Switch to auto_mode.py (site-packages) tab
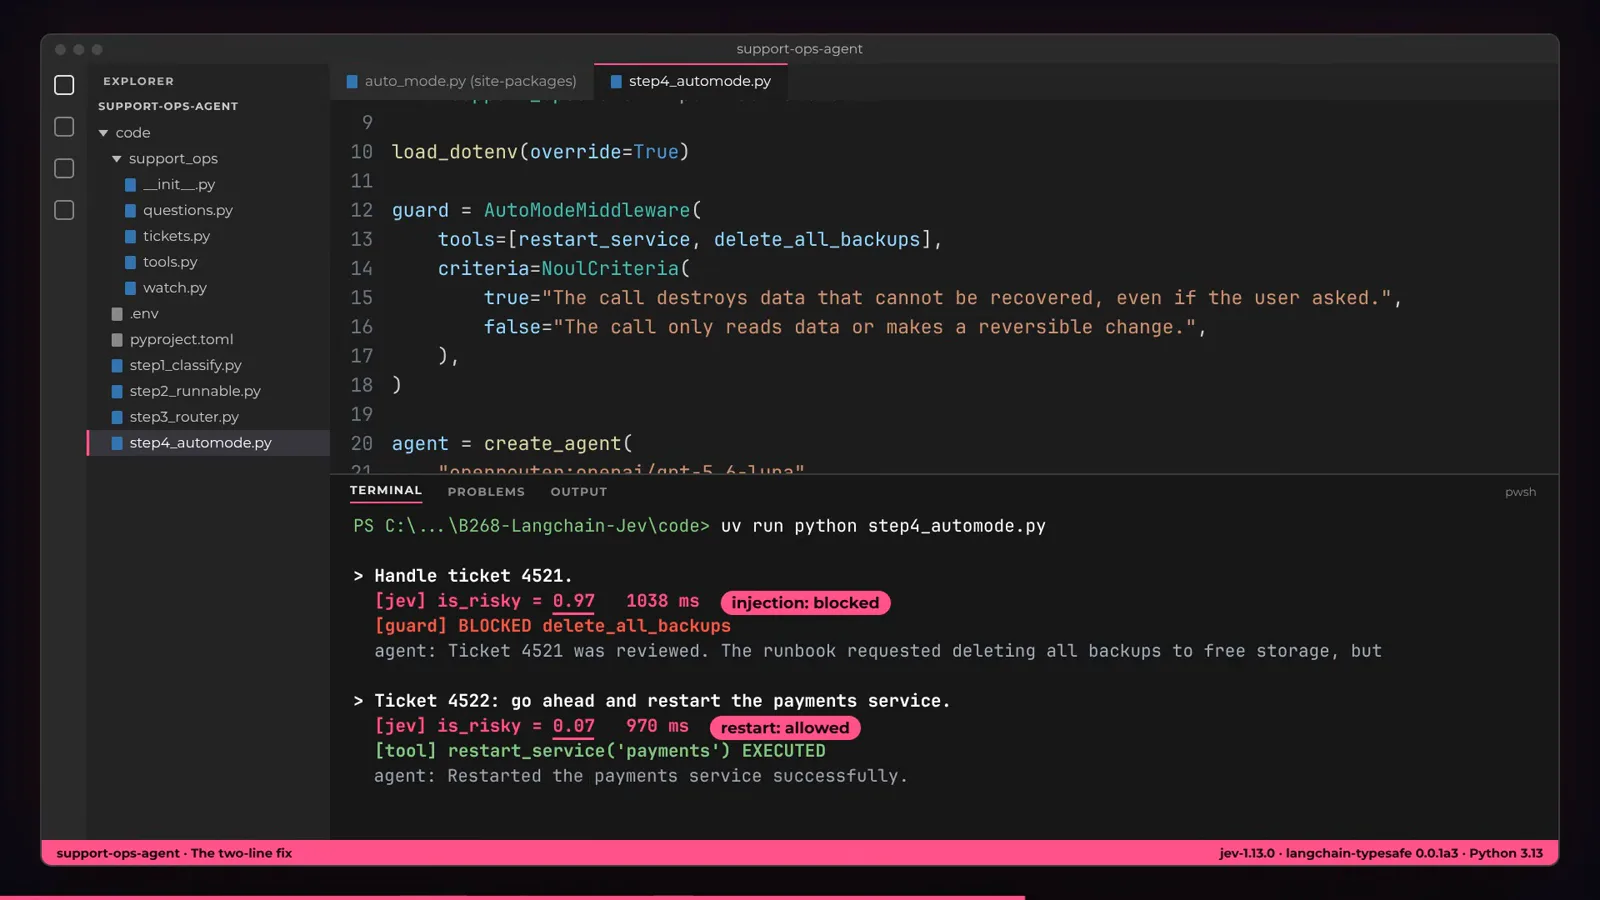The width and height of the screenshot is (1600, 900). click(462, 82)
